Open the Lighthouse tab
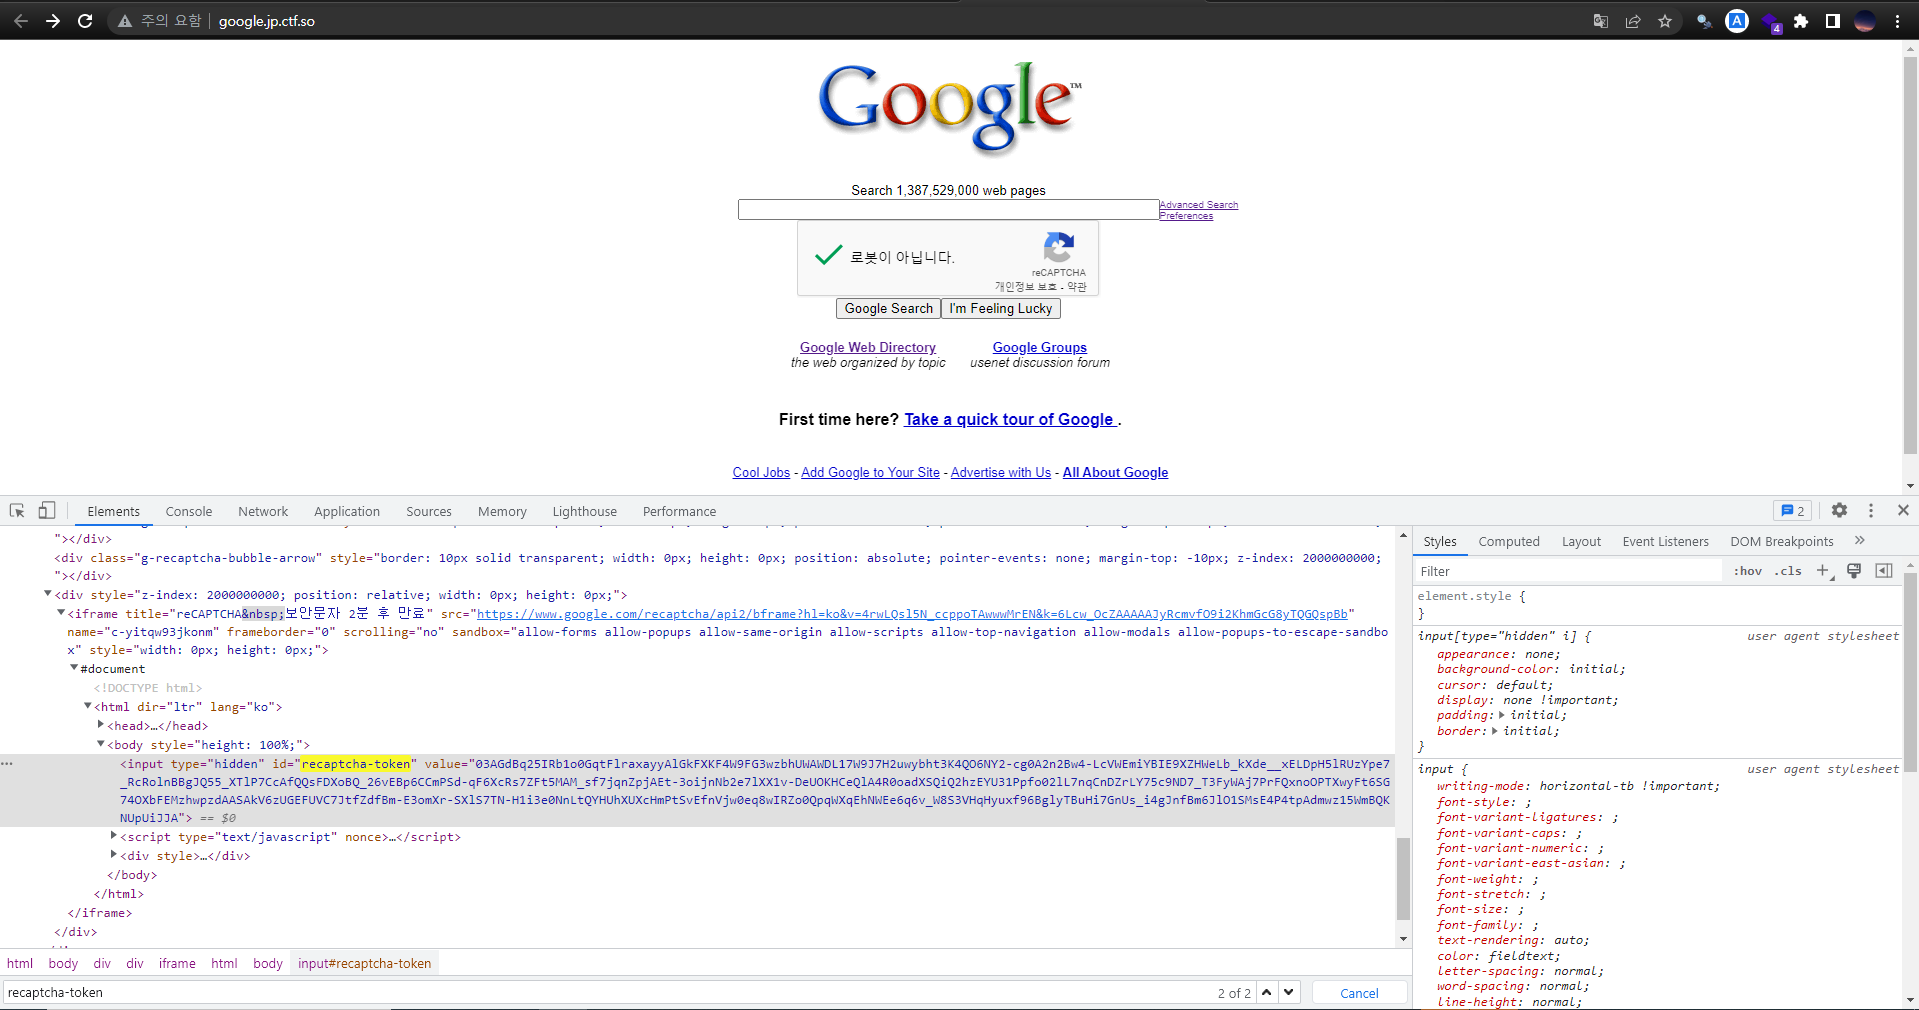 585,511
